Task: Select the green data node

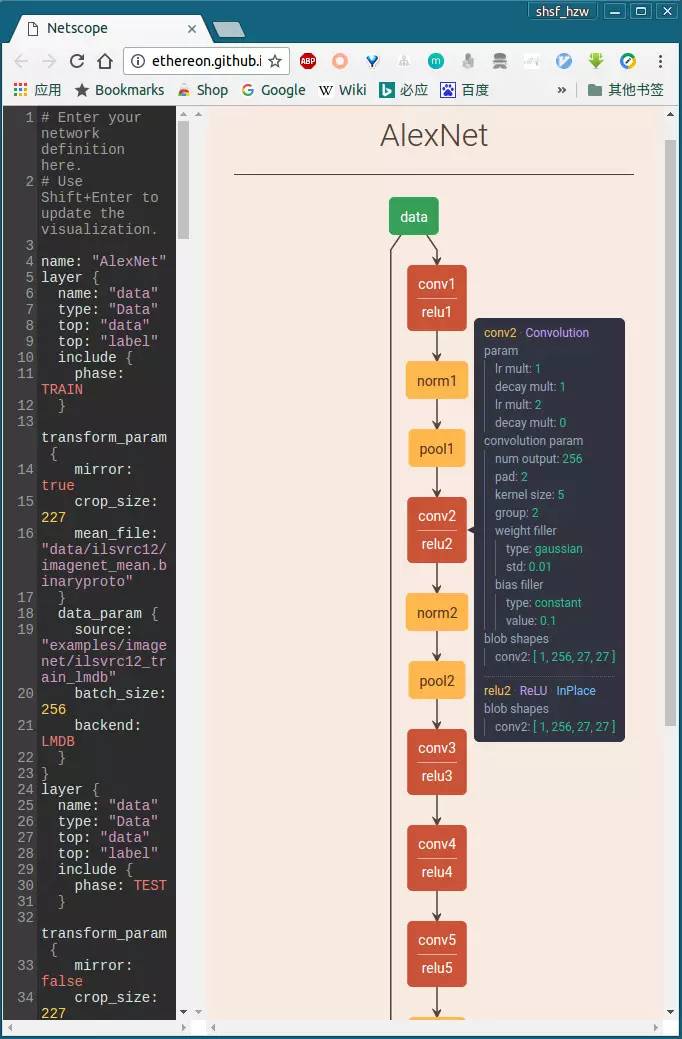Action: coord(414,216)
